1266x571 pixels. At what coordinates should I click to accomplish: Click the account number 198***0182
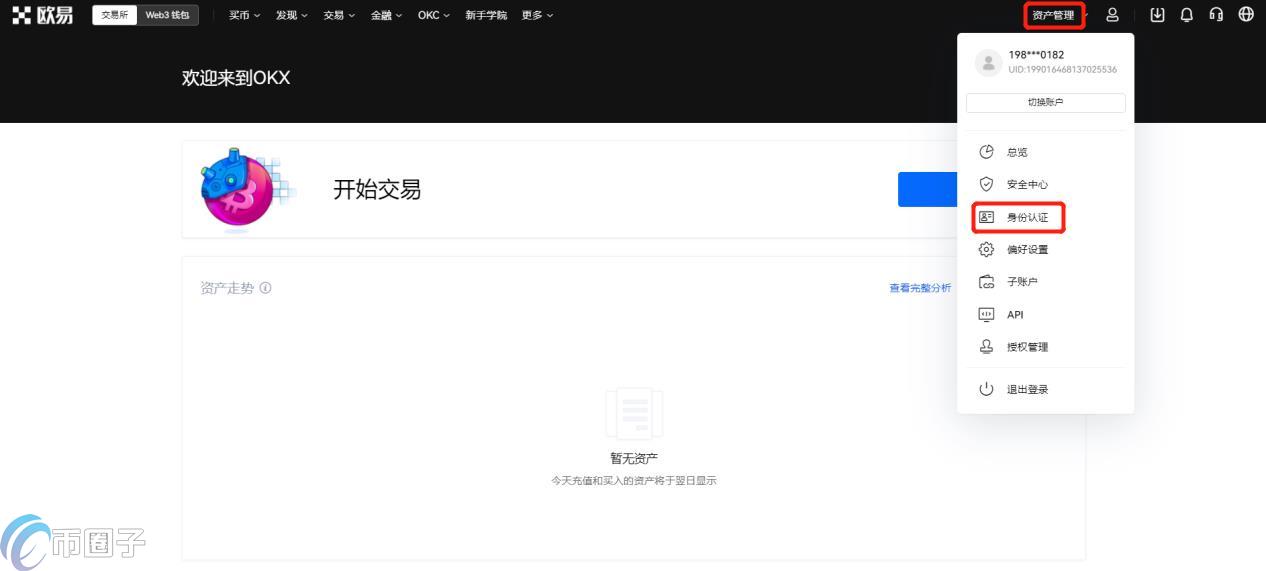click(1036, 55)
